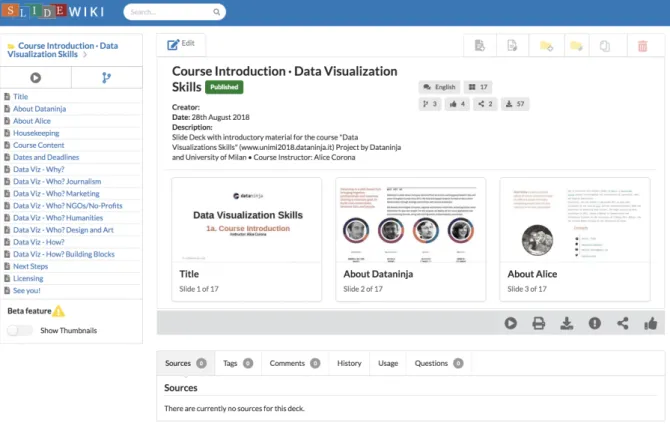This screenshot has width=670, height=426.
Task: Share the deck via share icon
Action: pos(623,323)
